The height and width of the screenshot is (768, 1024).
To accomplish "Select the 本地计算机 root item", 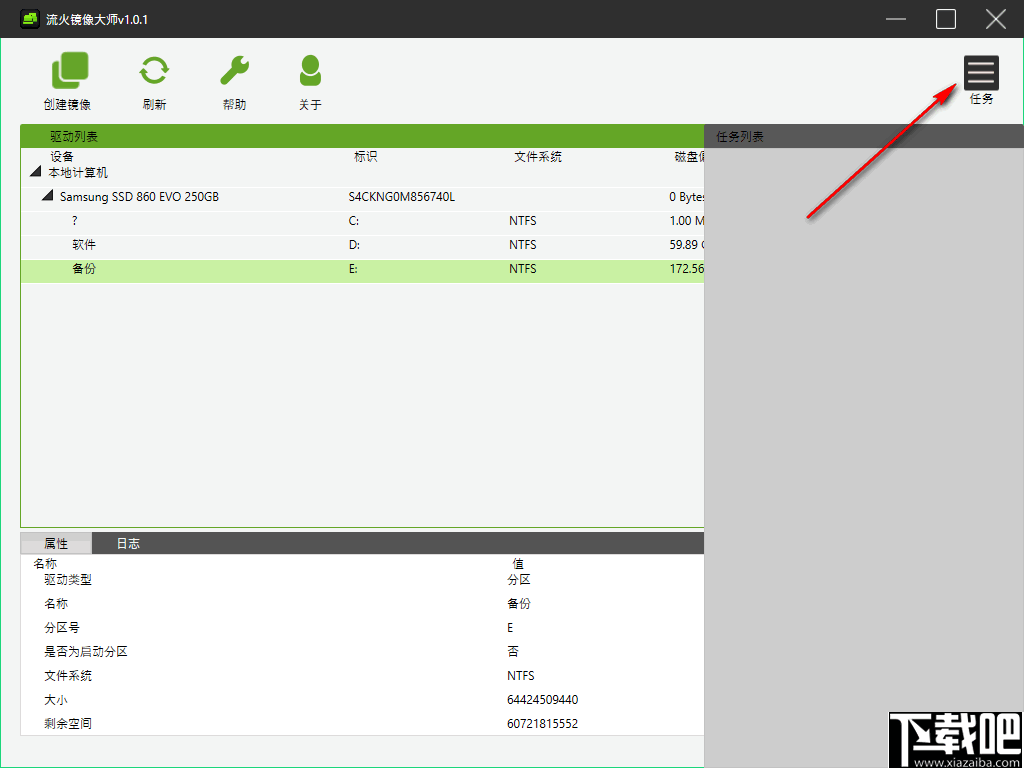I will coord(78,173).
